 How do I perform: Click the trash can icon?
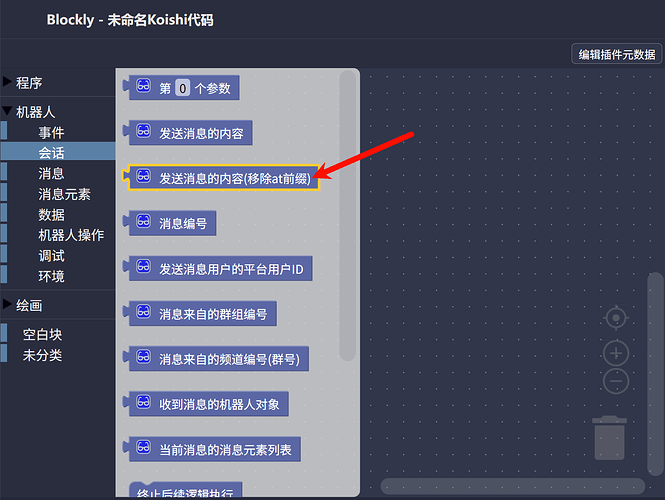point(609,438)
